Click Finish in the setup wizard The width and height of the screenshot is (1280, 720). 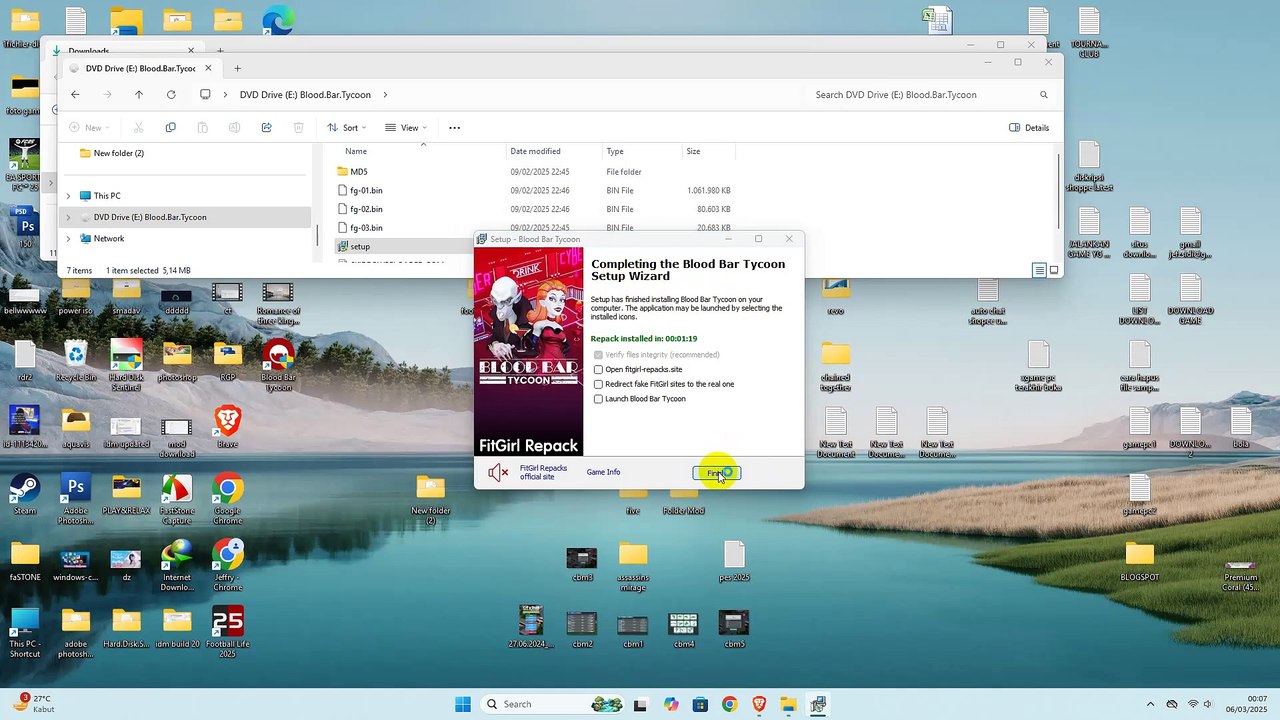click(x=716, y=473)
